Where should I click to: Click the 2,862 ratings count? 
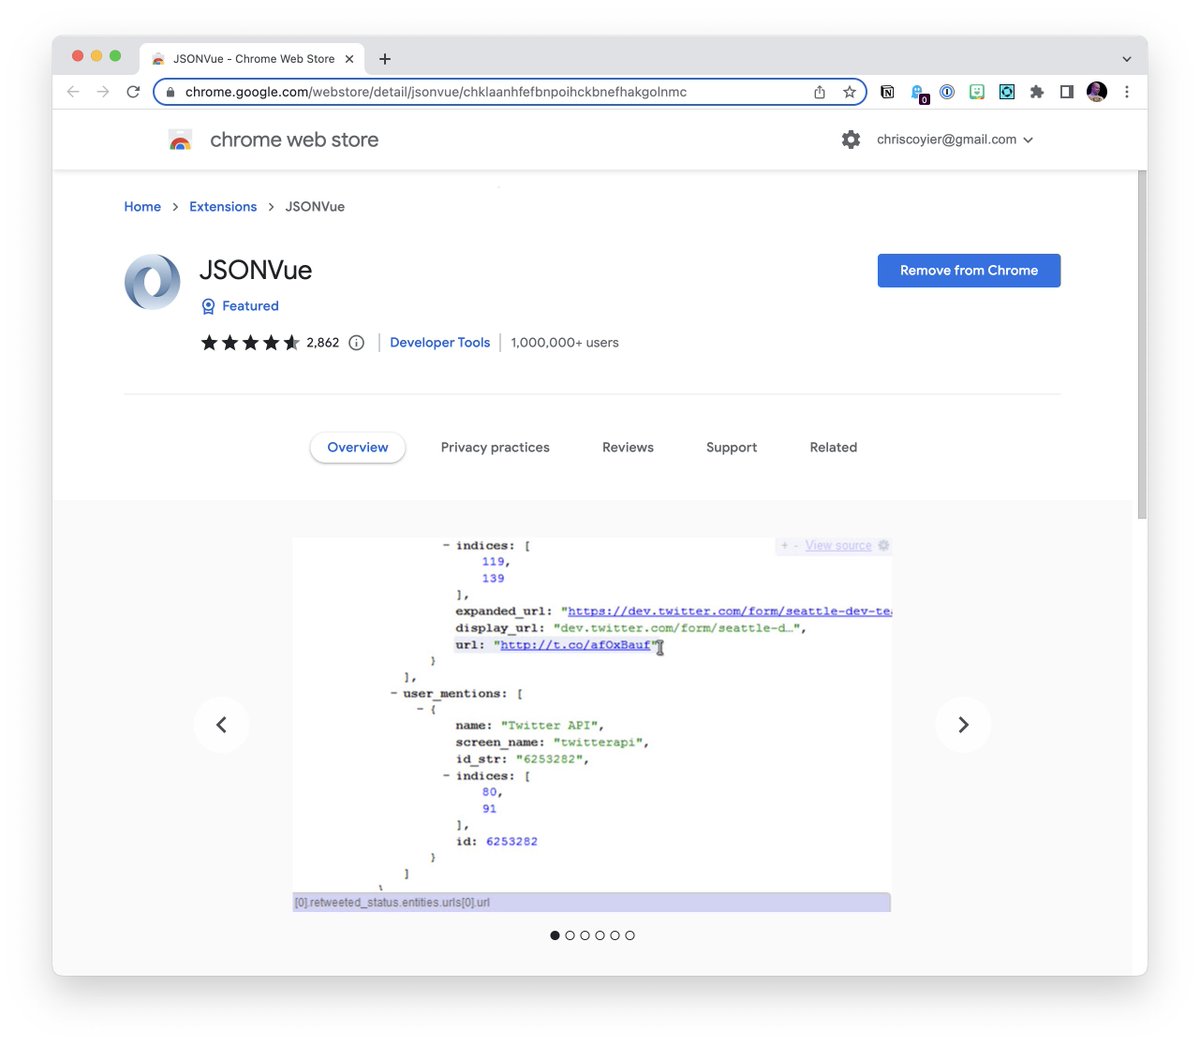pos(323,342)
